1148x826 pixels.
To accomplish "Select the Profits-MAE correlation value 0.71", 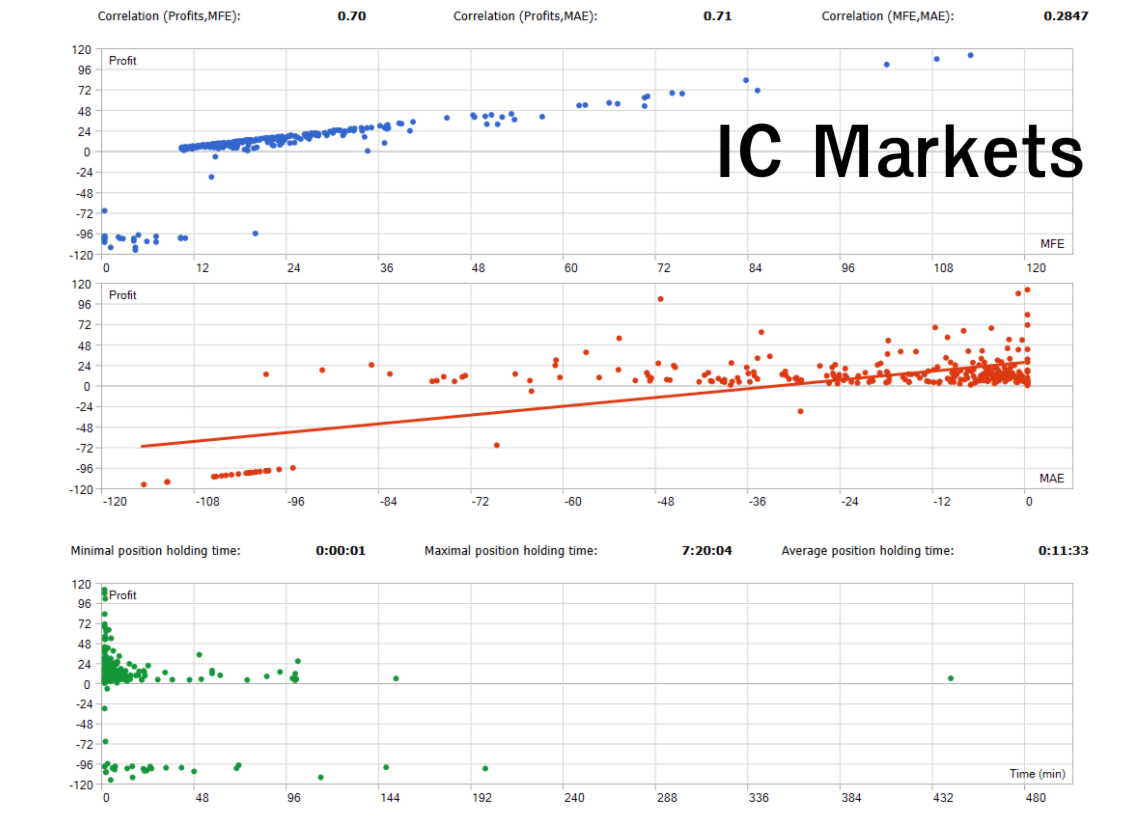I will point(718,16).
